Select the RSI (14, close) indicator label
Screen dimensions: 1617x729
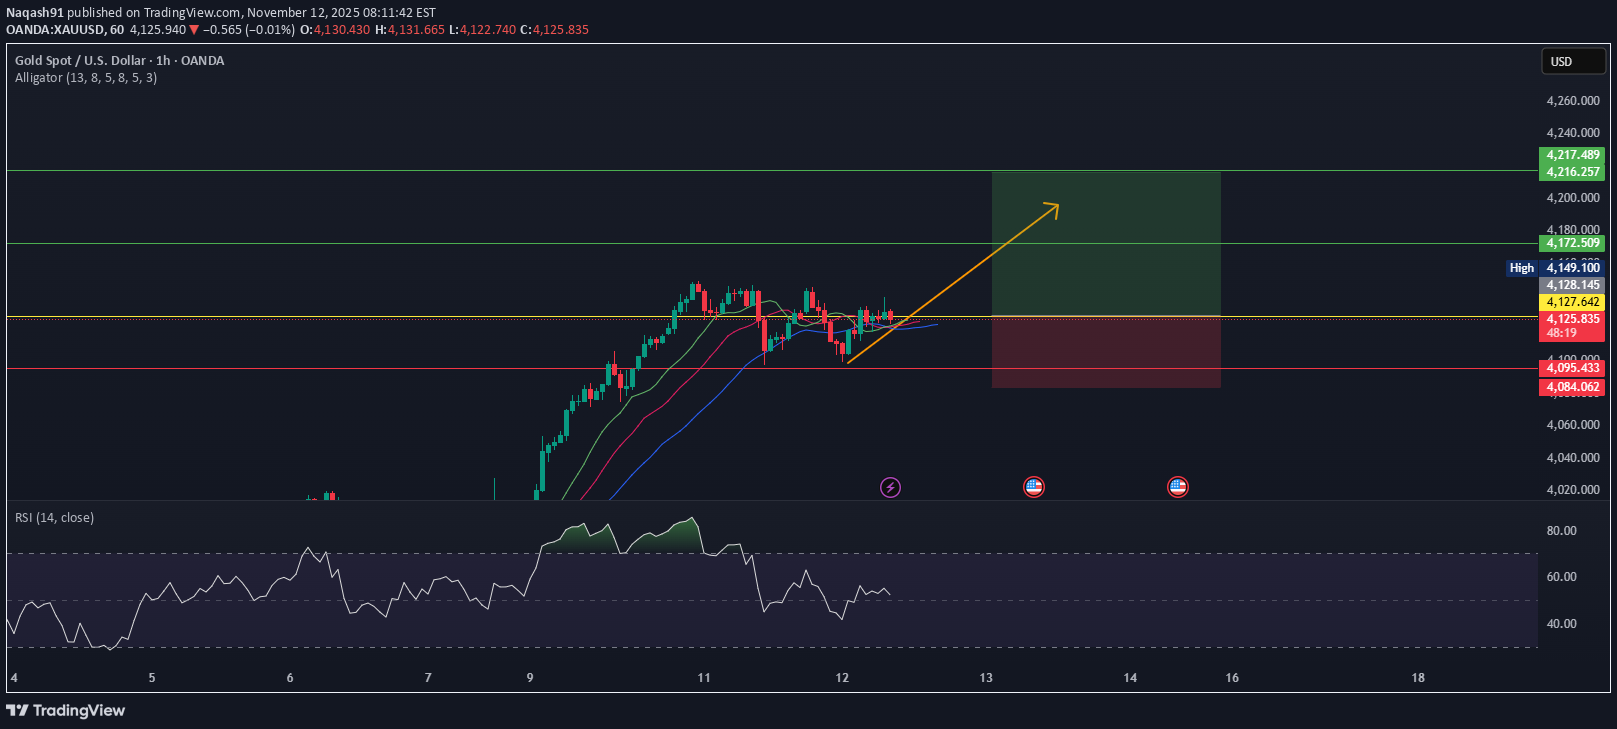(x=54, y=518)
